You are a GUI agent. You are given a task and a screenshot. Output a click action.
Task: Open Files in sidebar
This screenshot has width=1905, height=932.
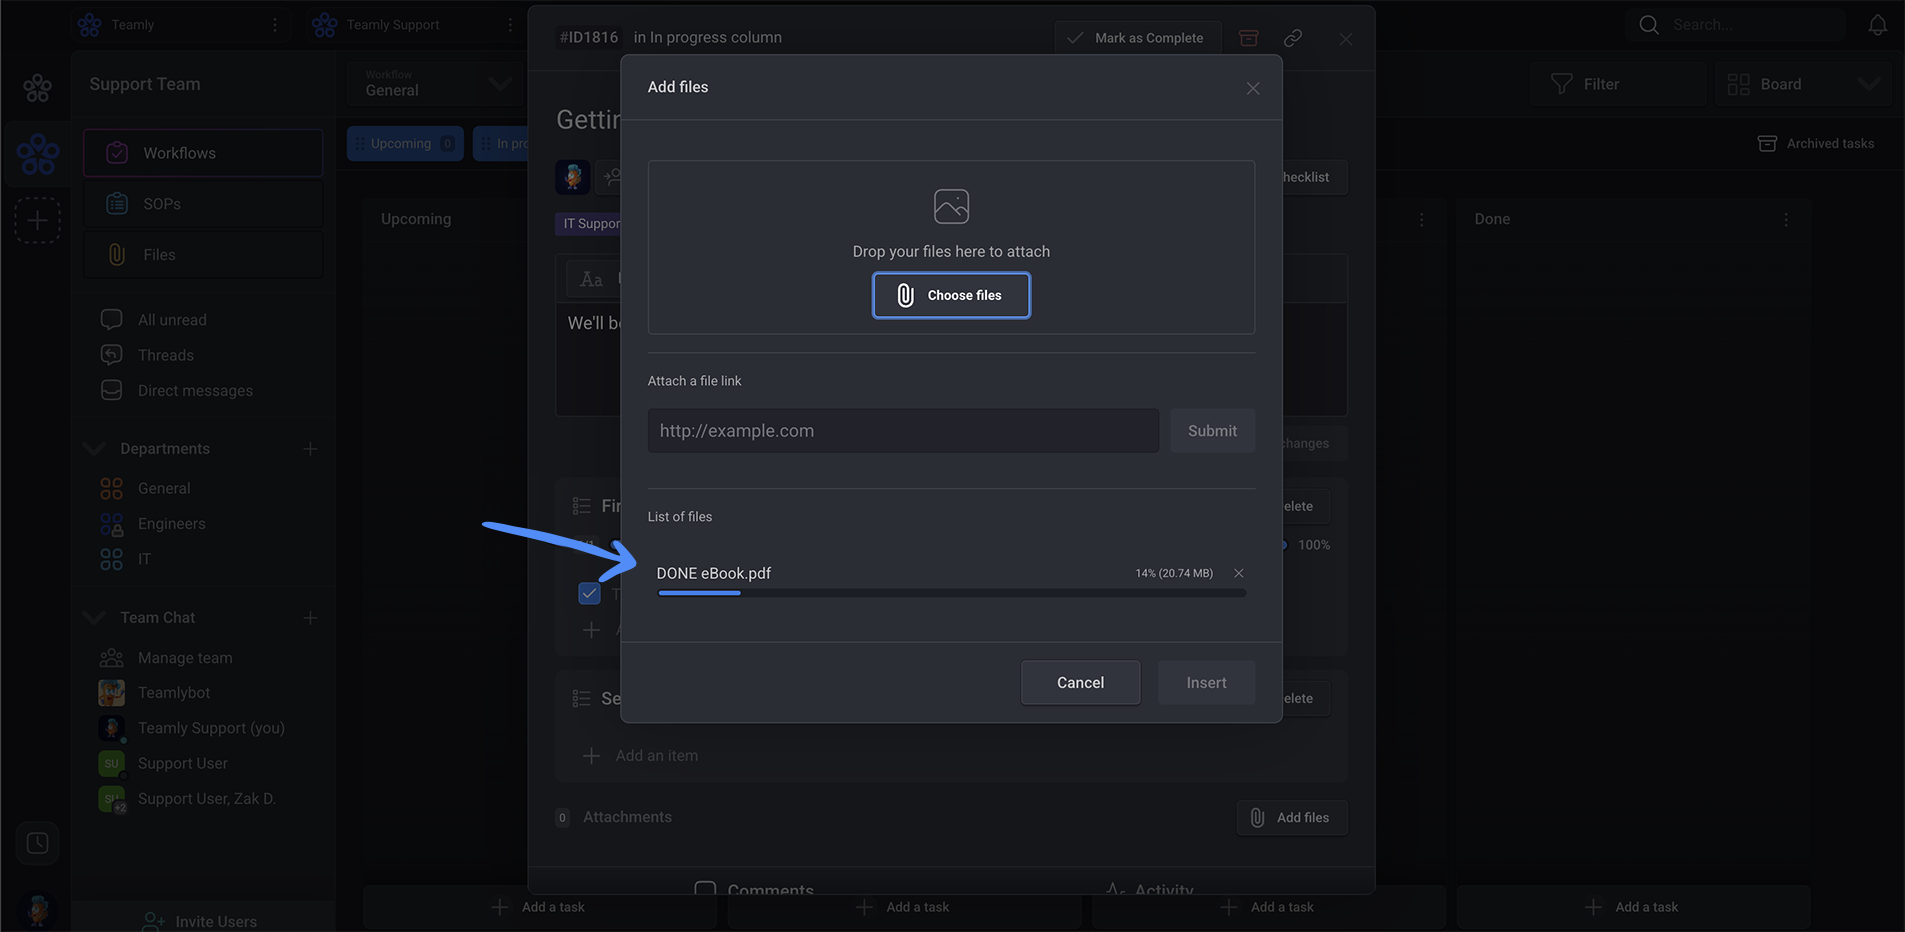[203, 255]
